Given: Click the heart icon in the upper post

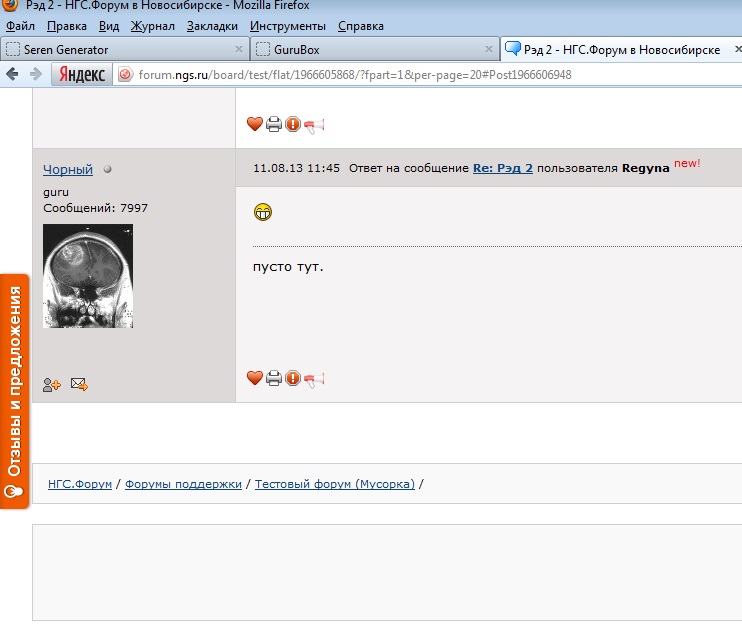Looking at the screenshot, I should tap(255, 124).
